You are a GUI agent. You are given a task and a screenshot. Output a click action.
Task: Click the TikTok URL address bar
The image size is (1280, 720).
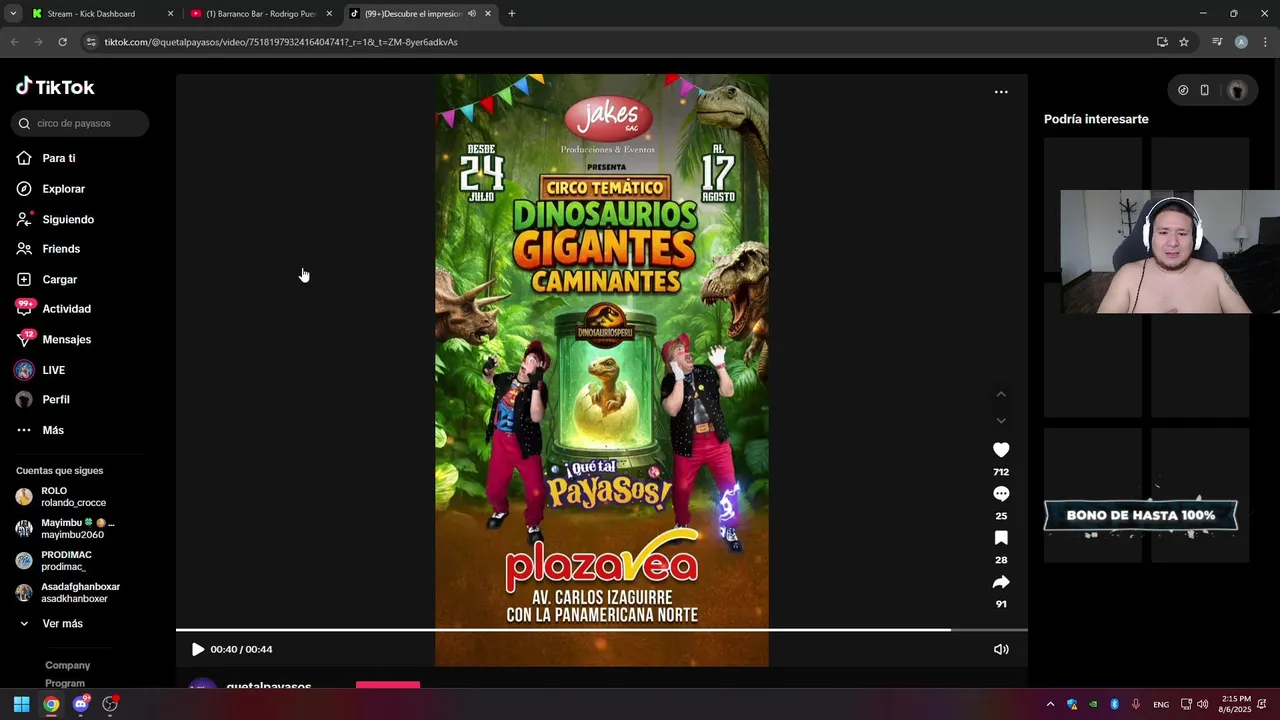coord(620,42)
